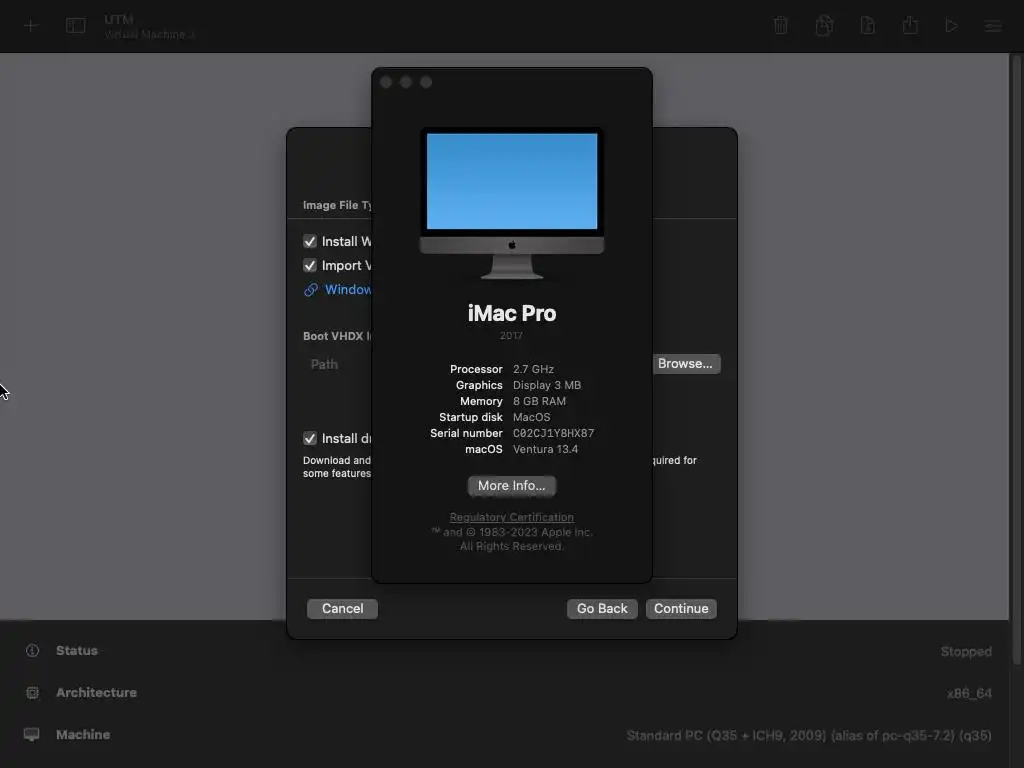Click the zoom button of About window
The image size is (1024, 768).
tap(426, 82)
